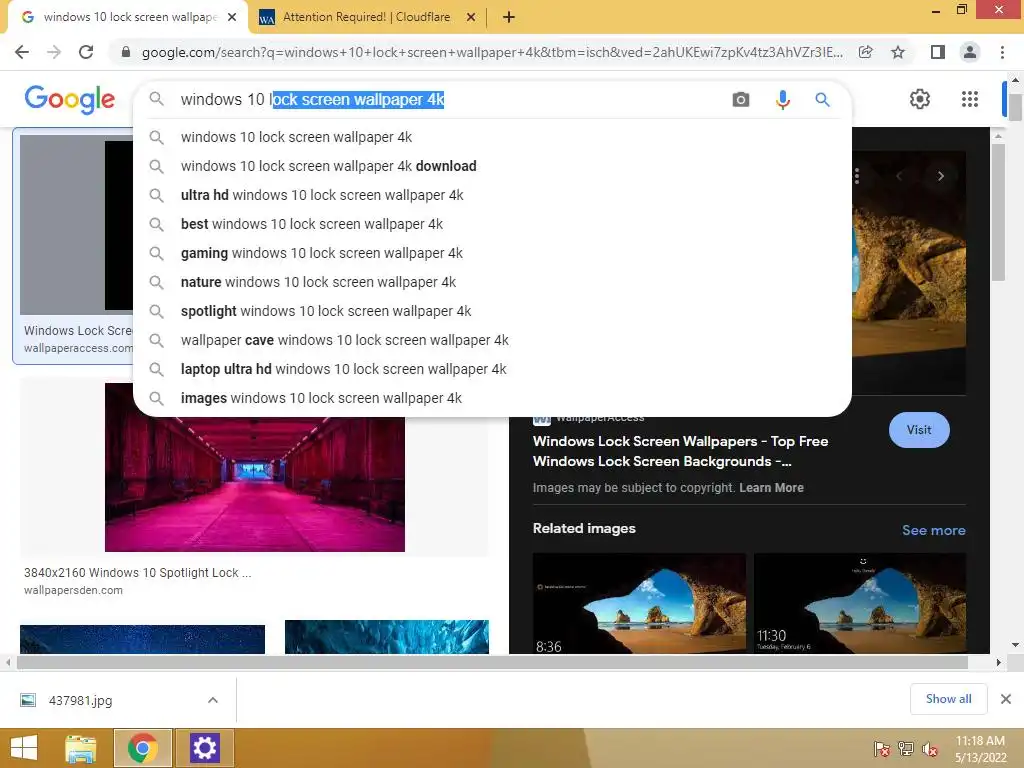Open the blue ice texture thumbnail
This screenshot has height=768, width=1024.
[387, 637]
